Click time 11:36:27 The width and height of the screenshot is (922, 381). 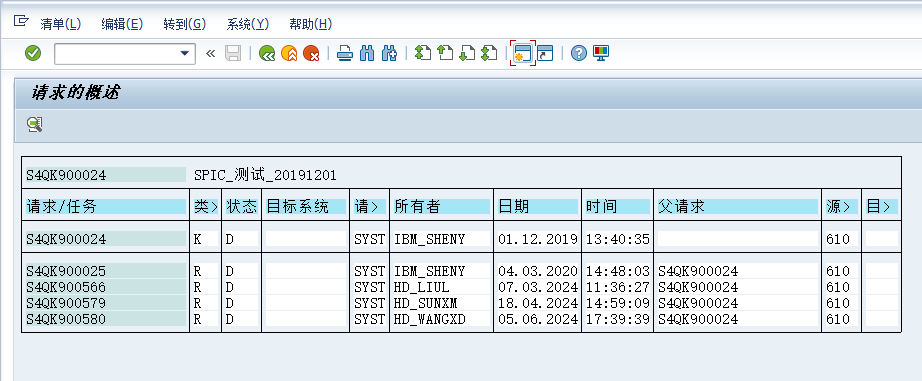coord(617,287)
